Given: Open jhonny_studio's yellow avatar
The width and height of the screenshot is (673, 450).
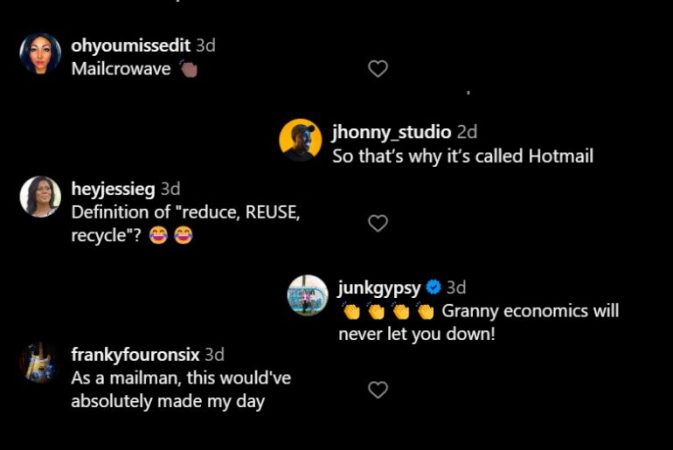Looking at the screenshot, I should pyautogui.click(x=300, y=139).
